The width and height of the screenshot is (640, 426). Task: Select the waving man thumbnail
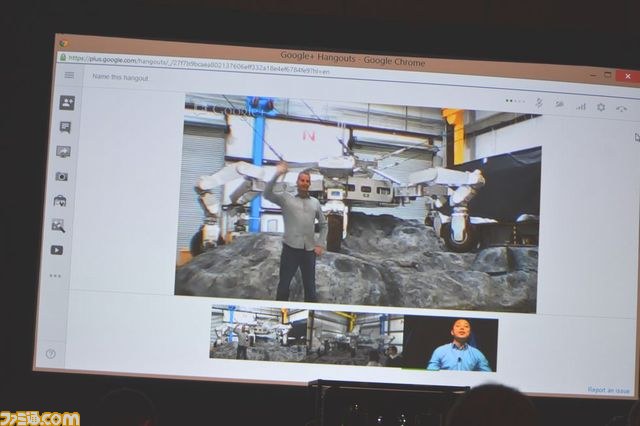pos(259,333)
